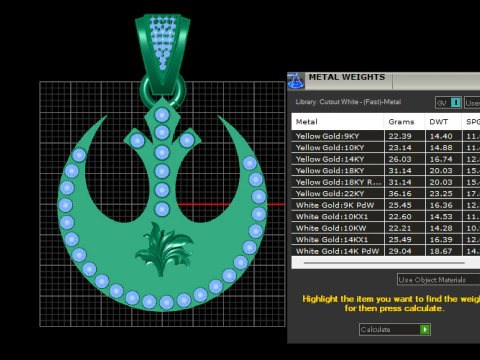This screenshot has width=480, height=360.
Task: Select the White Gold:14K PdW row
Action: click(x=386, y=251)
